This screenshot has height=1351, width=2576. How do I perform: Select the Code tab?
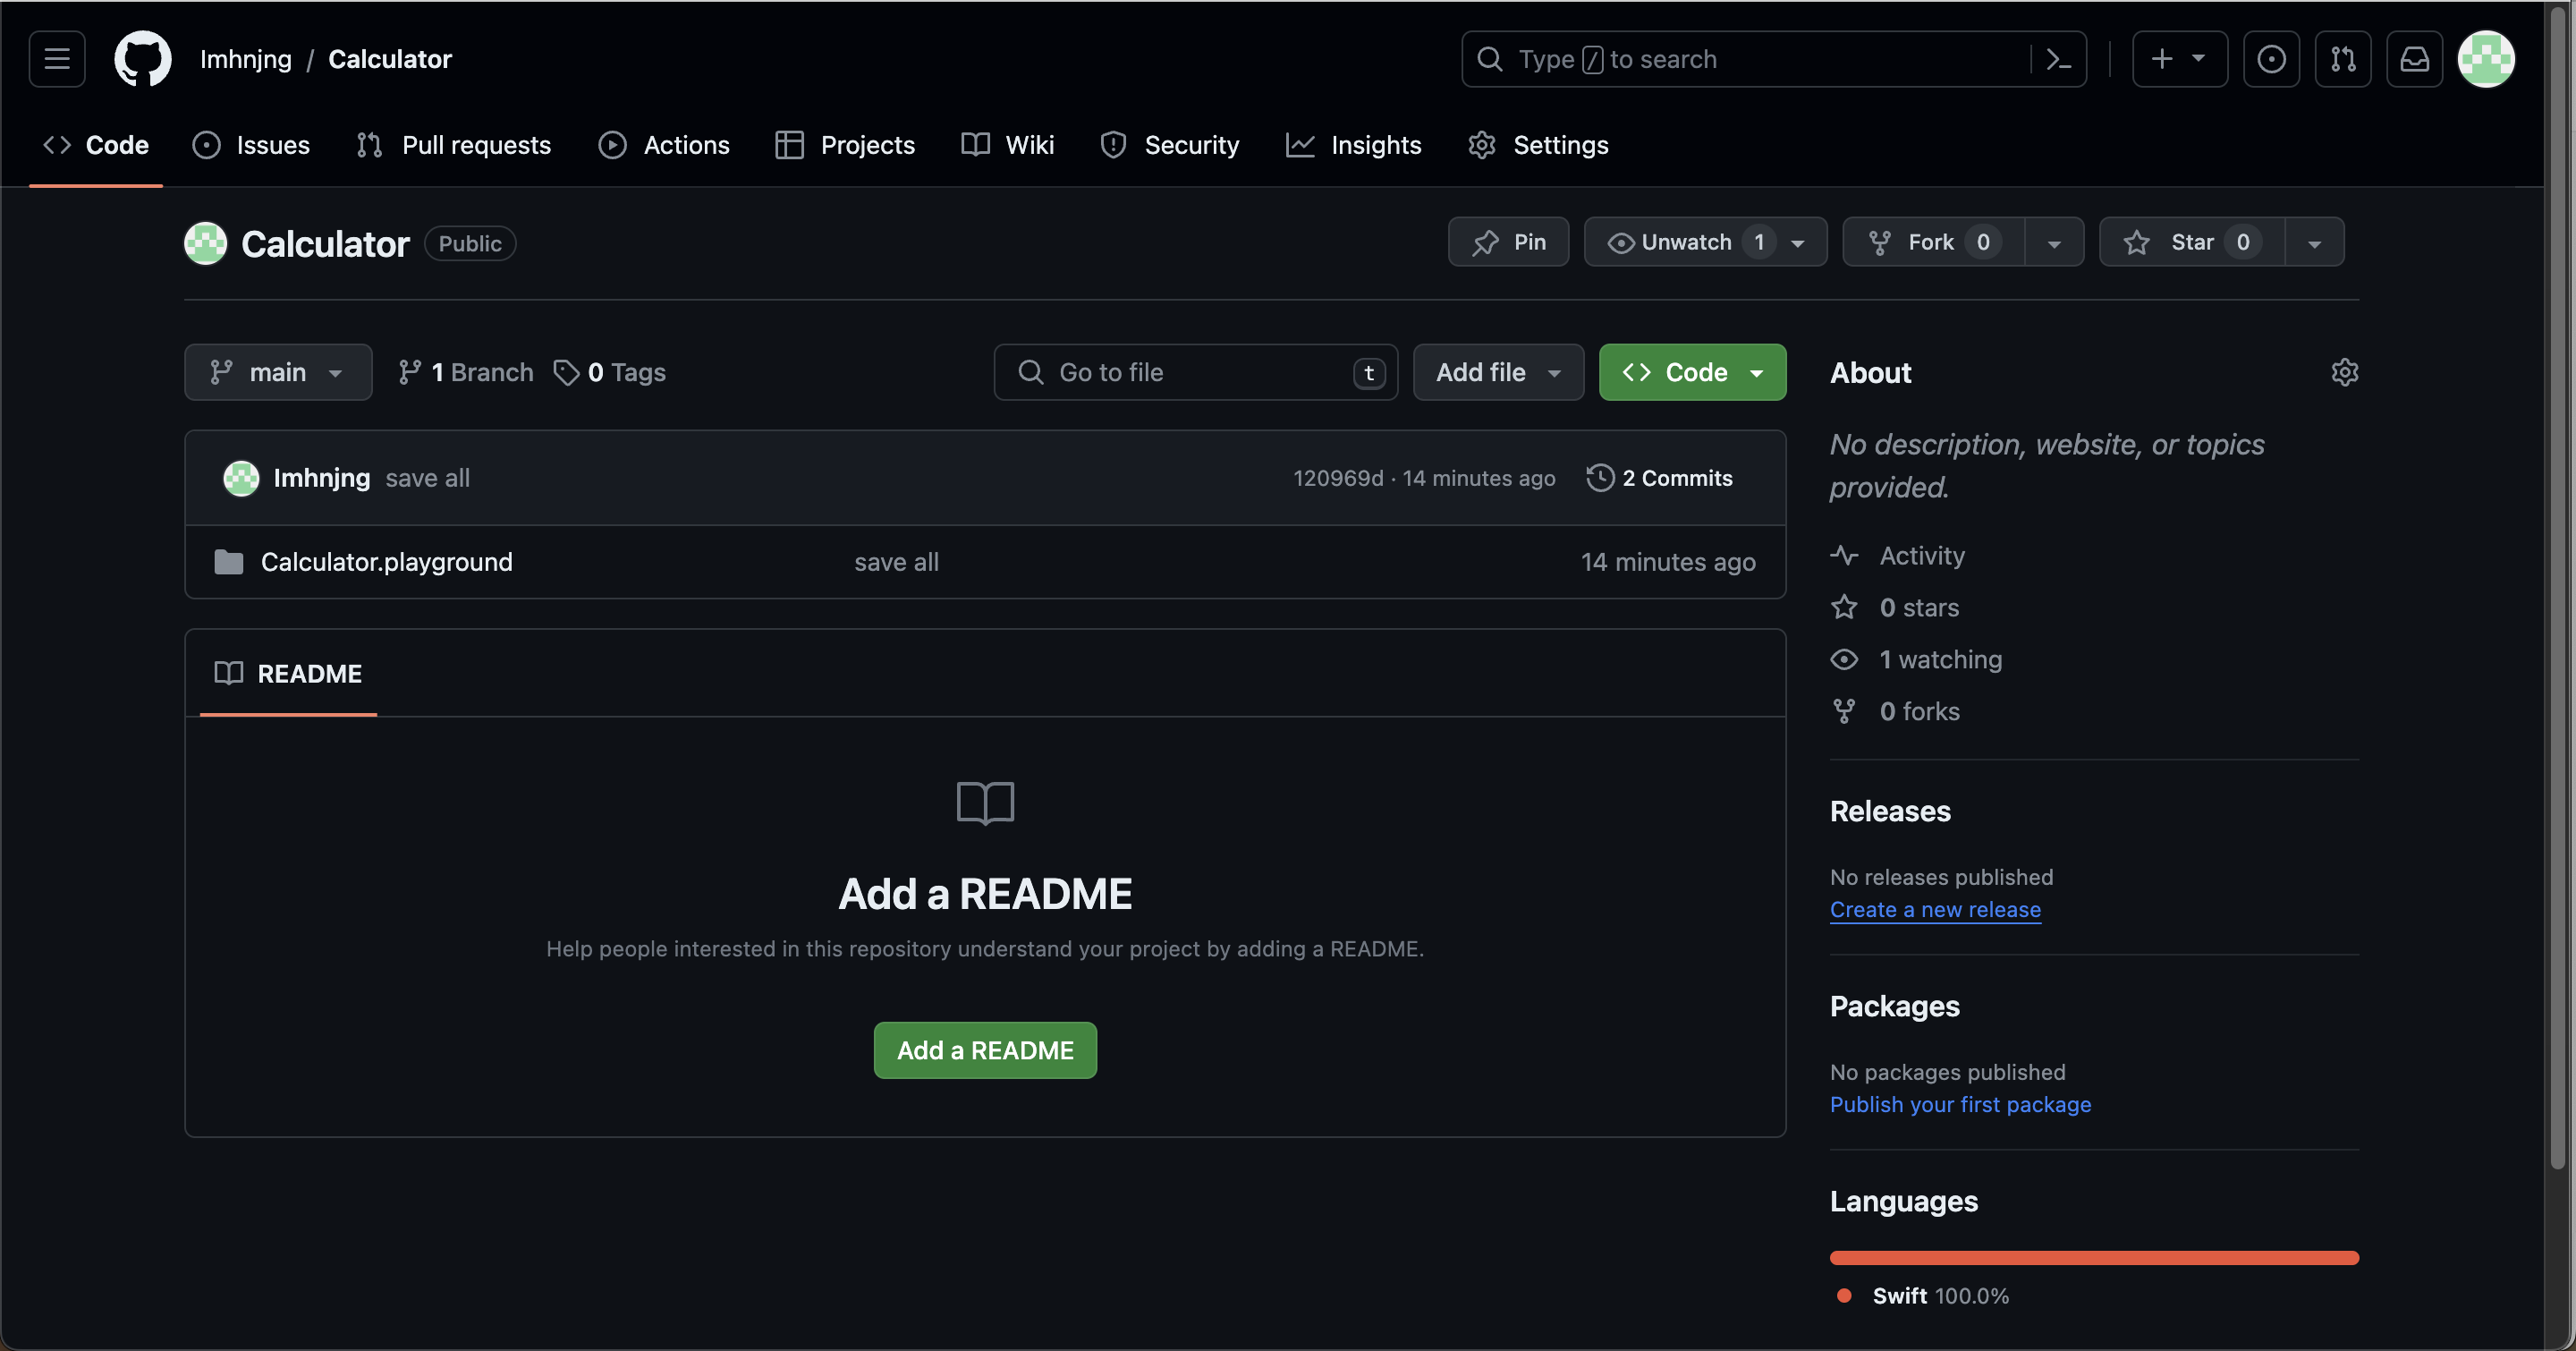(96, 145)
